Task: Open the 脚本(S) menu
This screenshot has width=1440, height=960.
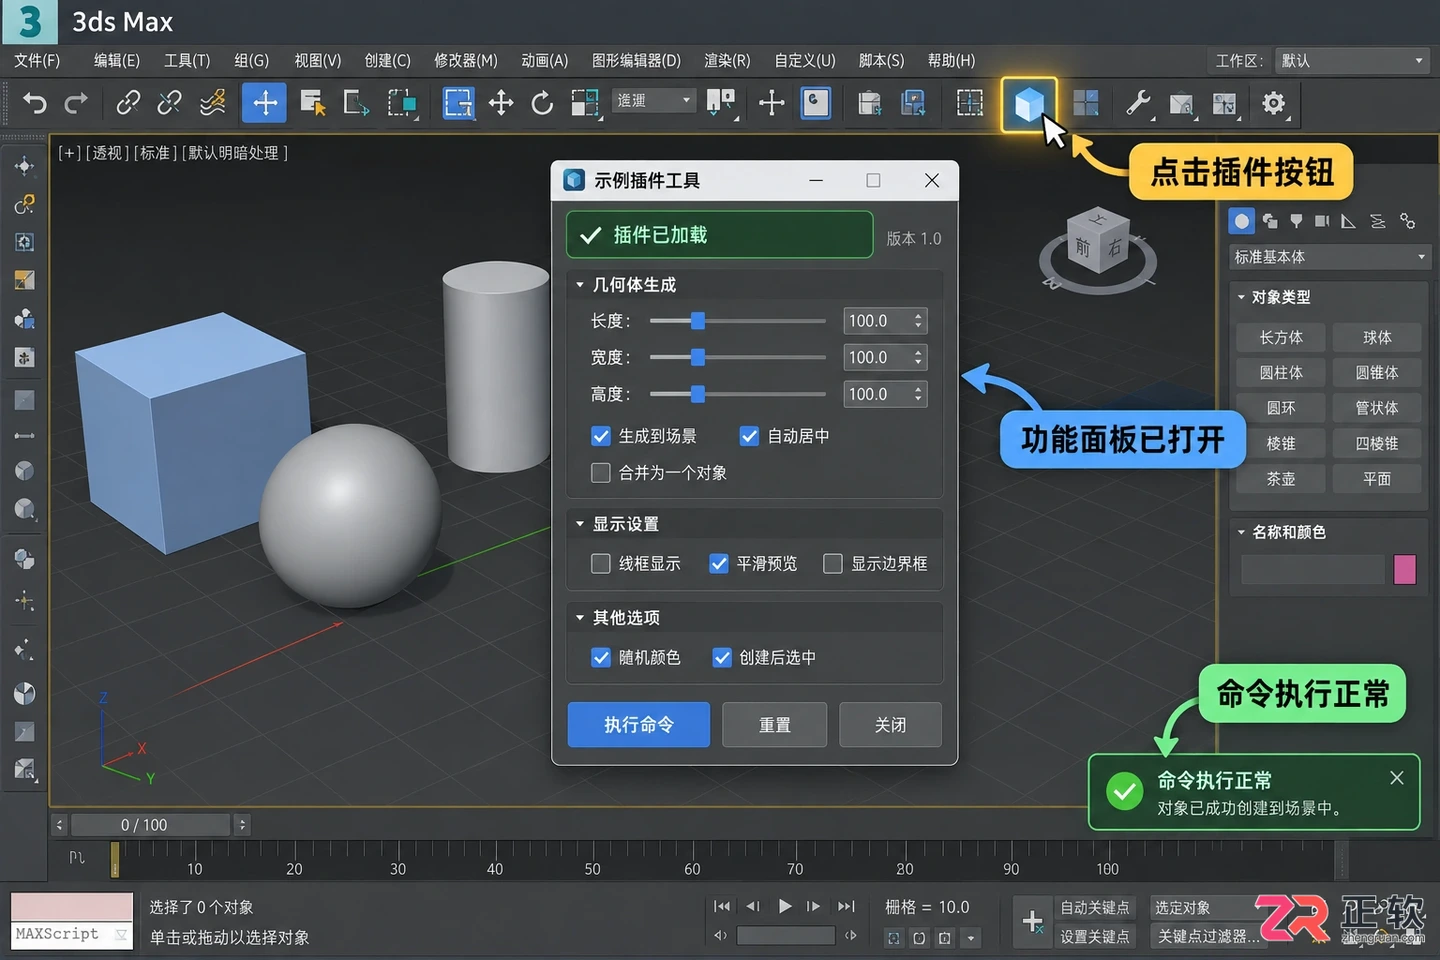Action: [x=881, y=61]
